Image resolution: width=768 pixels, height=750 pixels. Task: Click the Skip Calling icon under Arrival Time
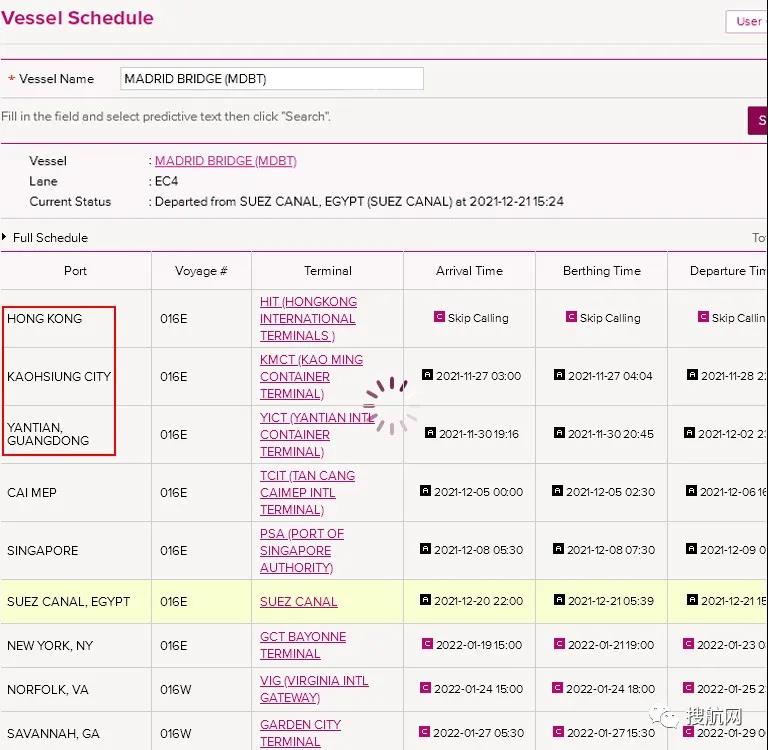[439, 317]
